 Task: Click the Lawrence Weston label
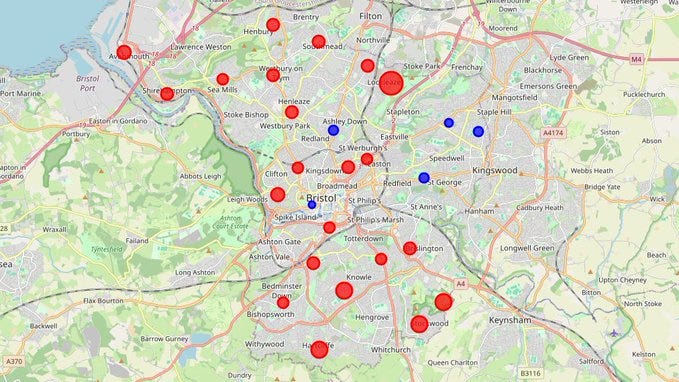201,47
